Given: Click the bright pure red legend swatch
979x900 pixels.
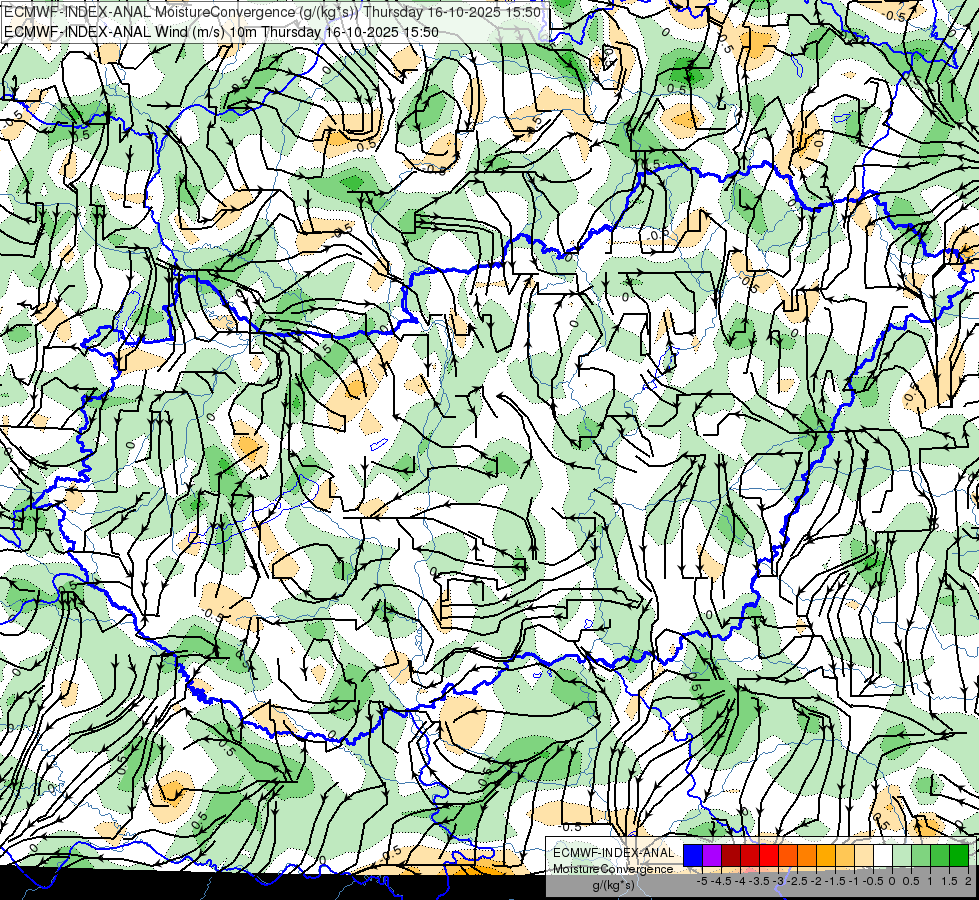Looking at the screenshot, I should click(x=769, y=855).
